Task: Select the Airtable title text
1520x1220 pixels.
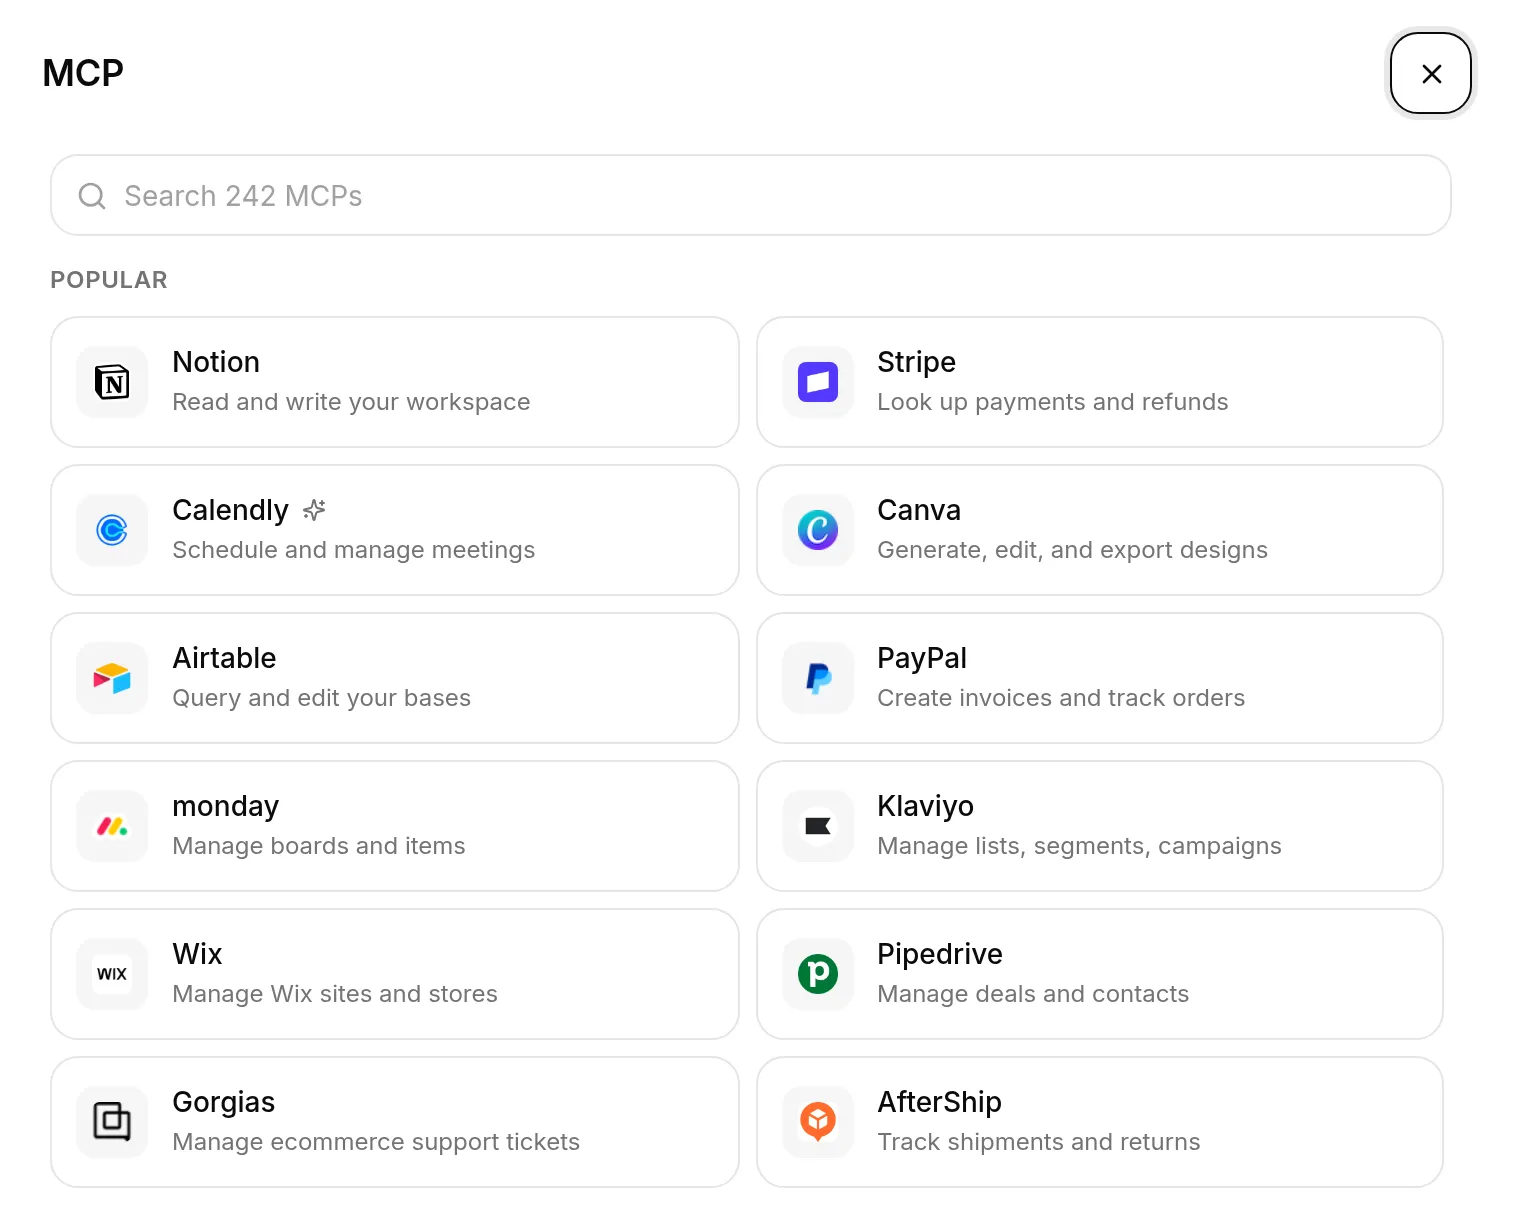Action: click(x=224, y=658)
